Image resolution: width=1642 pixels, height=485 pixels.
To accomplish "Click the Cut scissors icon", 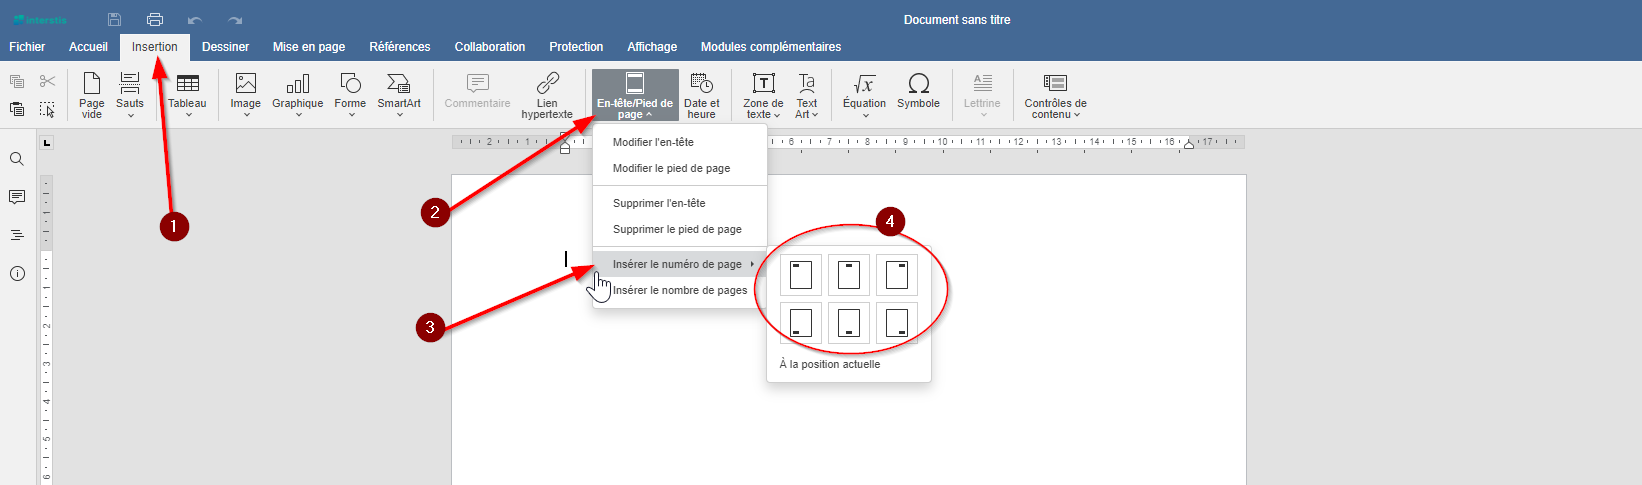I will coord(47,81).
